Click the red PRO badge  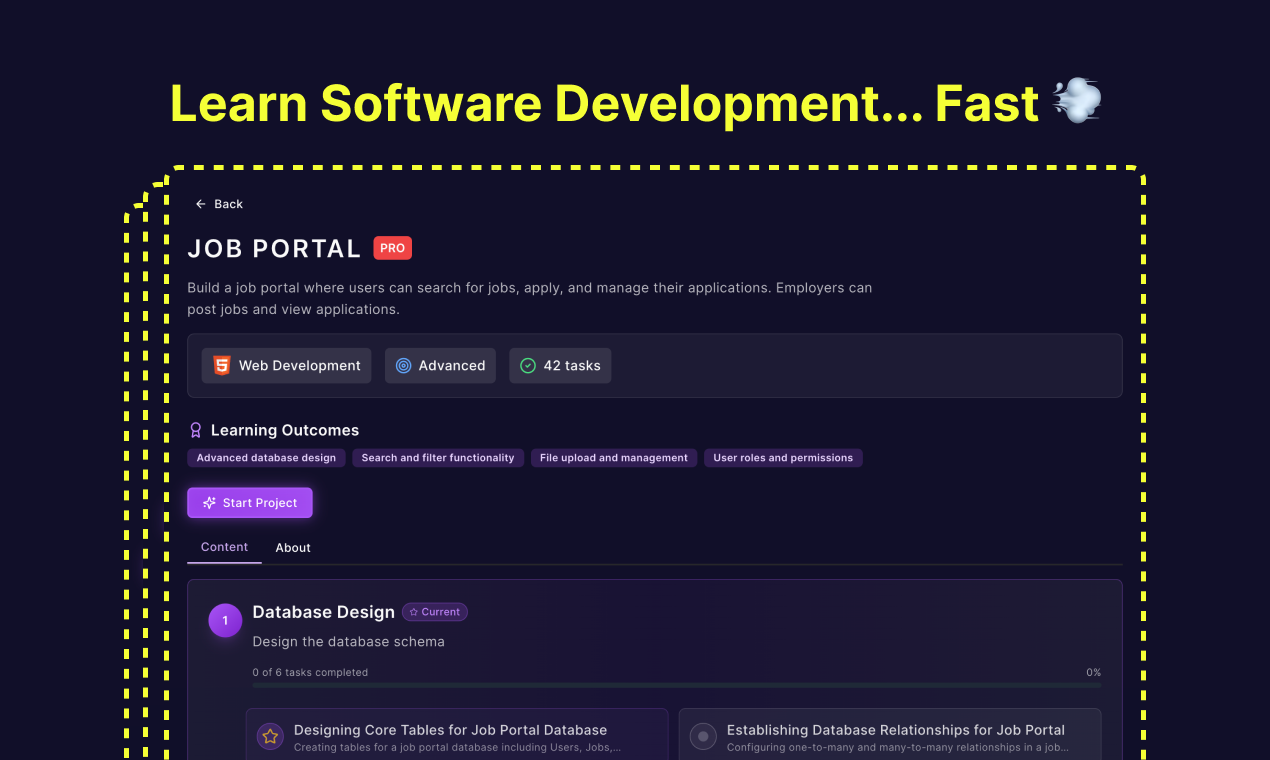(x=392, y=248)
